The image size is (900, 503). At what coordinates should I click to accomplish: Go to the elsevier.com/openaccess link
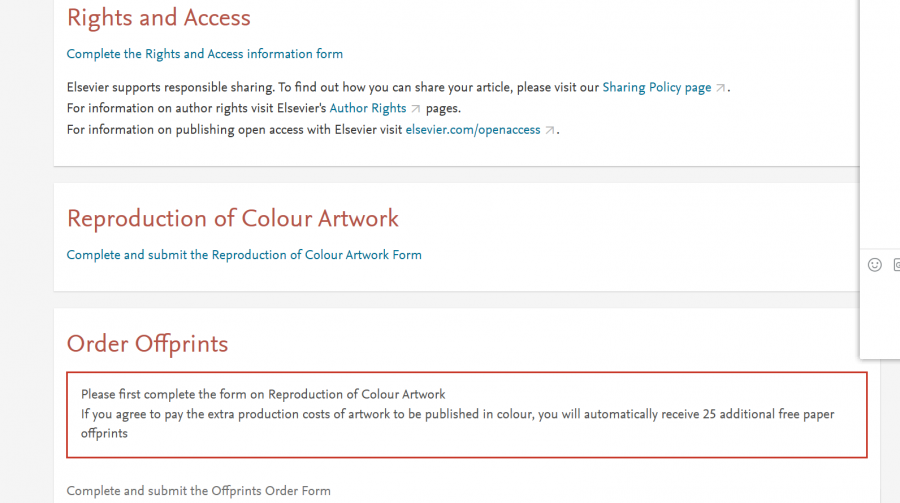click(472, 130)
